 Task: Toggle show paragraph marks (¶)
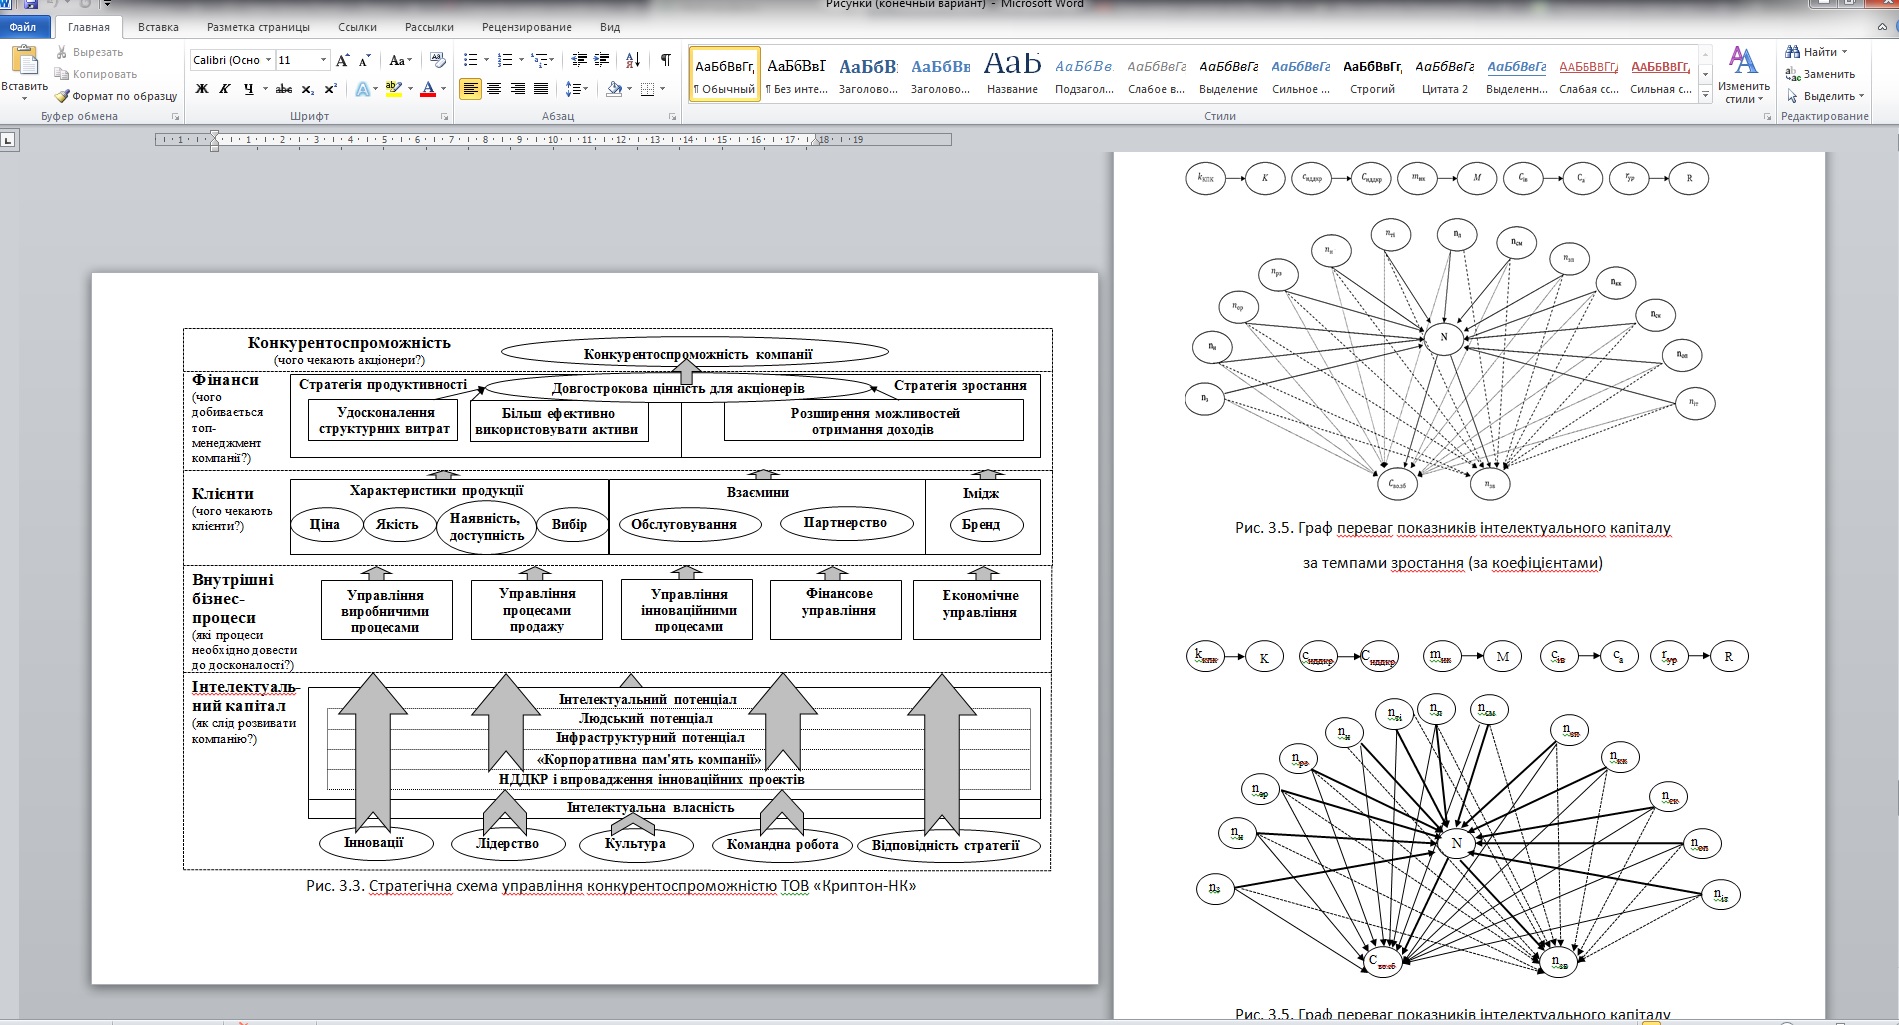click(666, 60)
